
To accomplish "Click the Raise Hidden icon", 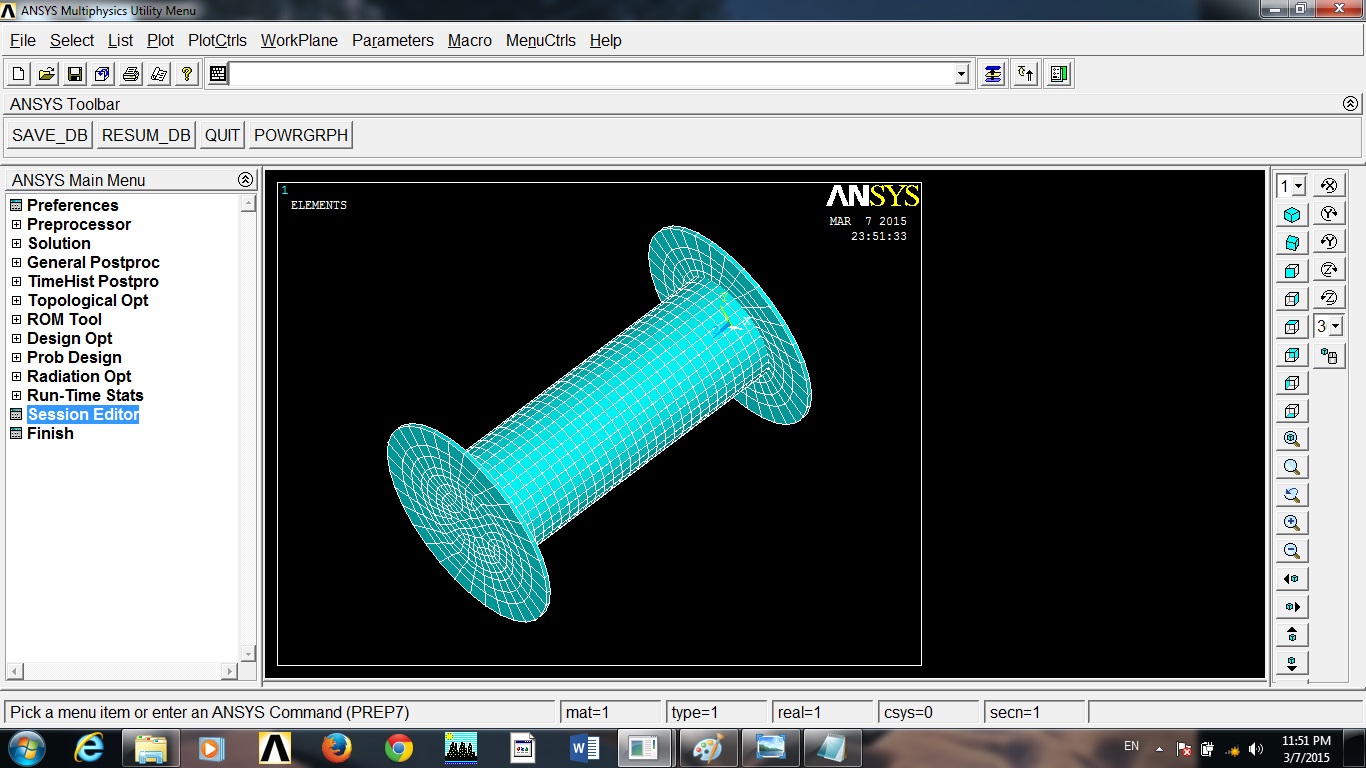I will (992, 74).
